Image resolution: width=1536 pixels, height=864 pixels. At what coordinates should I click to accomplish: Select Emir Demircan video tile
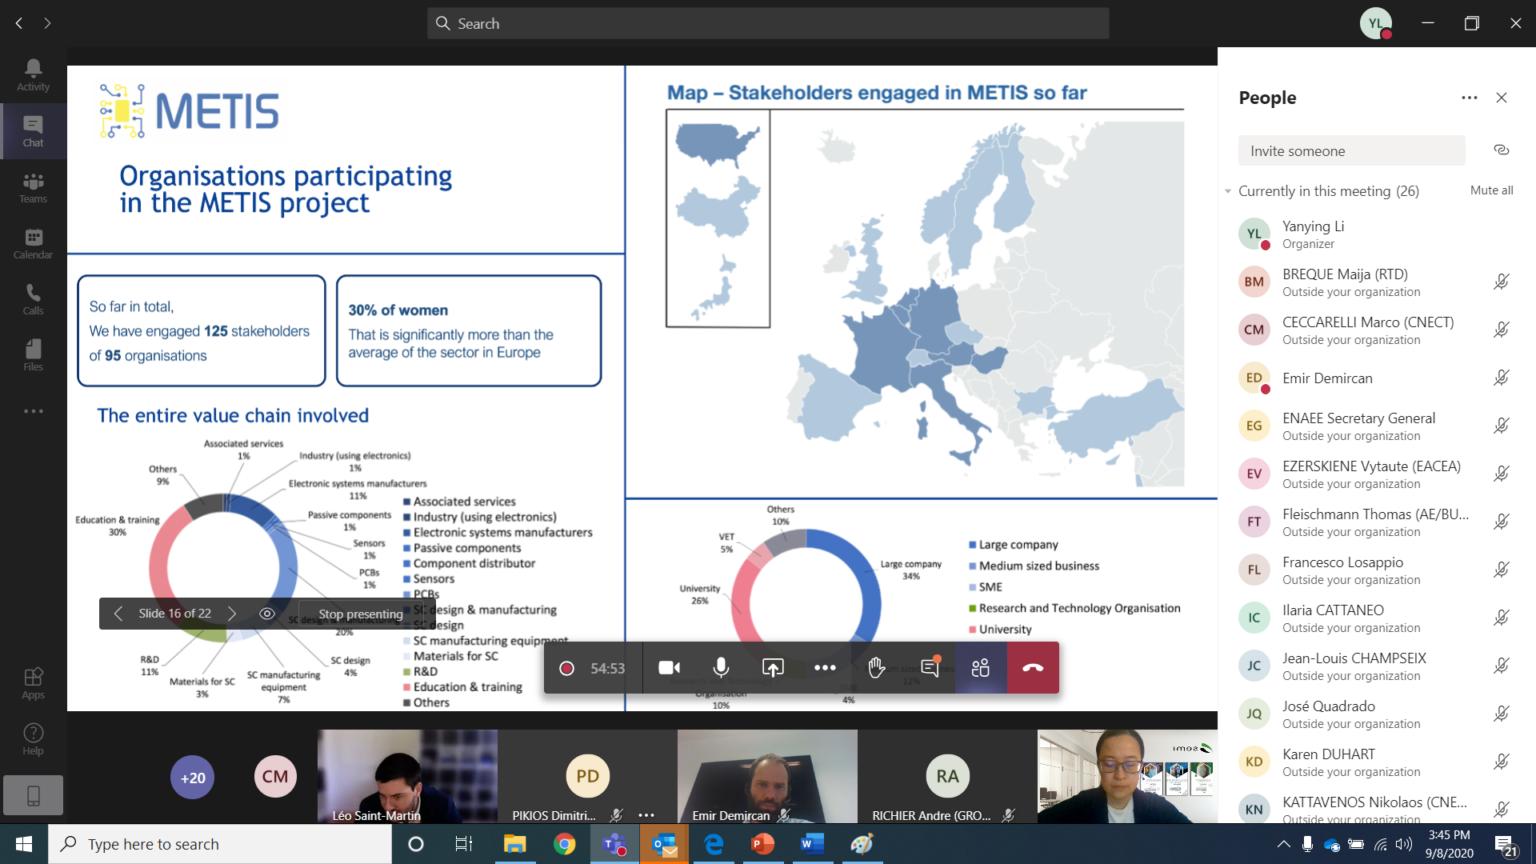coord(767,776)
